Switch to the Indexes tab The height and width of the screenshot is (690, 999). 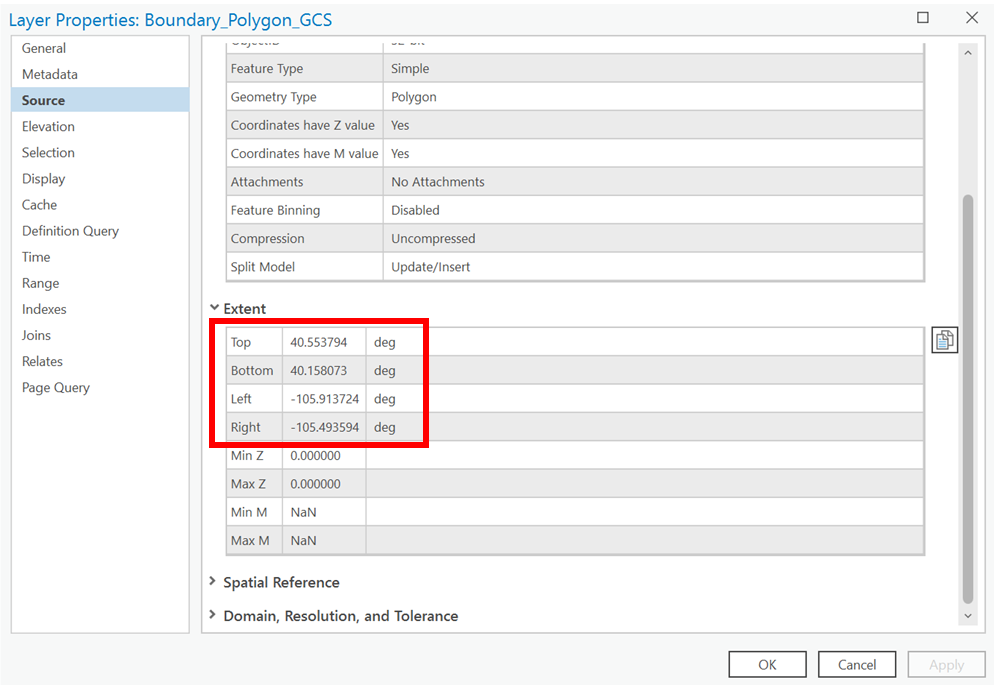point(44,309)
